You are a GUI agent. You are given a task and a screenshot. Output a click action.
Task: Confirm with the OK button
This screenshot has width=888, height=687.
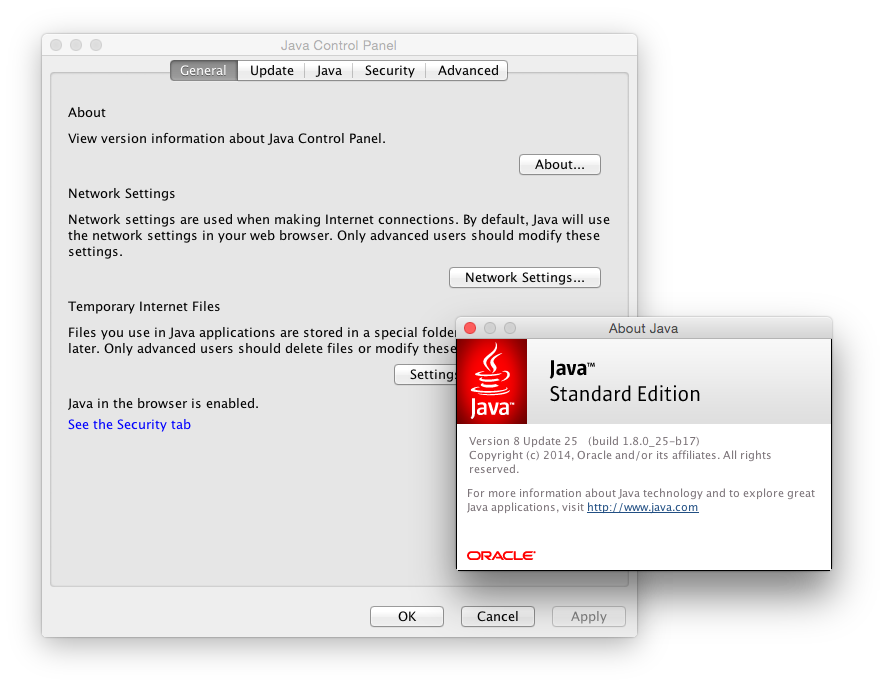(407, 616)
